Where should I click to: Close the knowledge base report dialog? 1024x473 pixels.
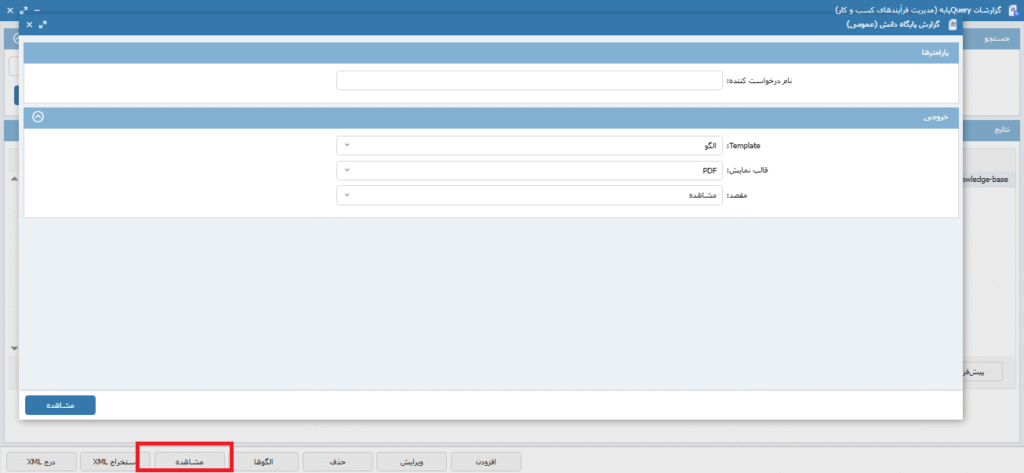coord(30,24)
